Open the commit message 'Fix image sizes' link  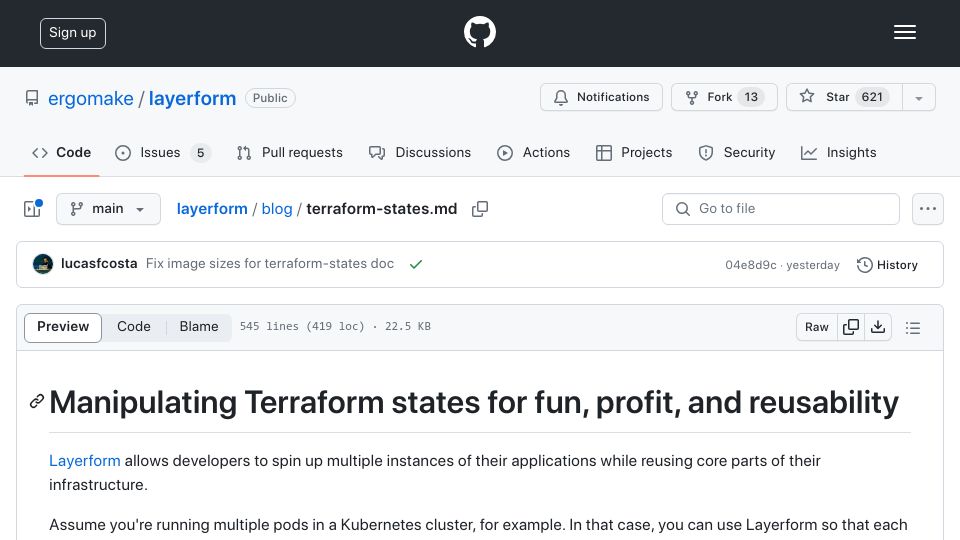pos(269,264)
